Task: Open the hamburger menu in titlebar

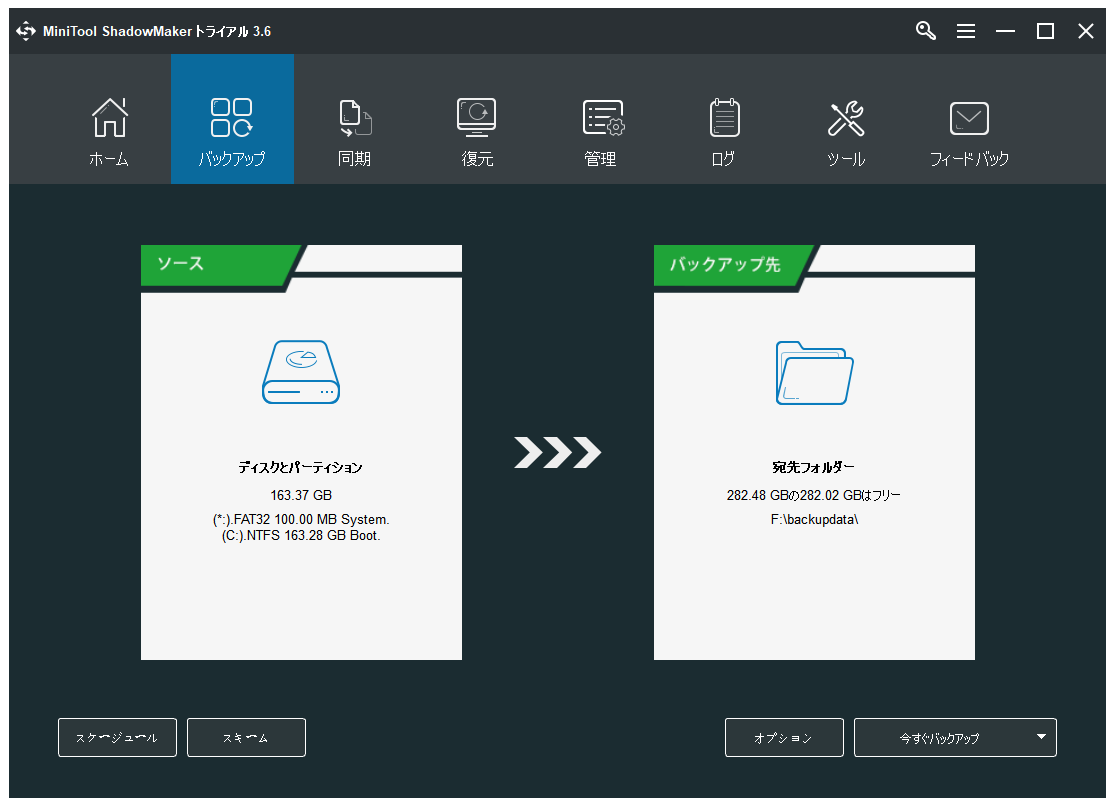Action: coord(966,31)
